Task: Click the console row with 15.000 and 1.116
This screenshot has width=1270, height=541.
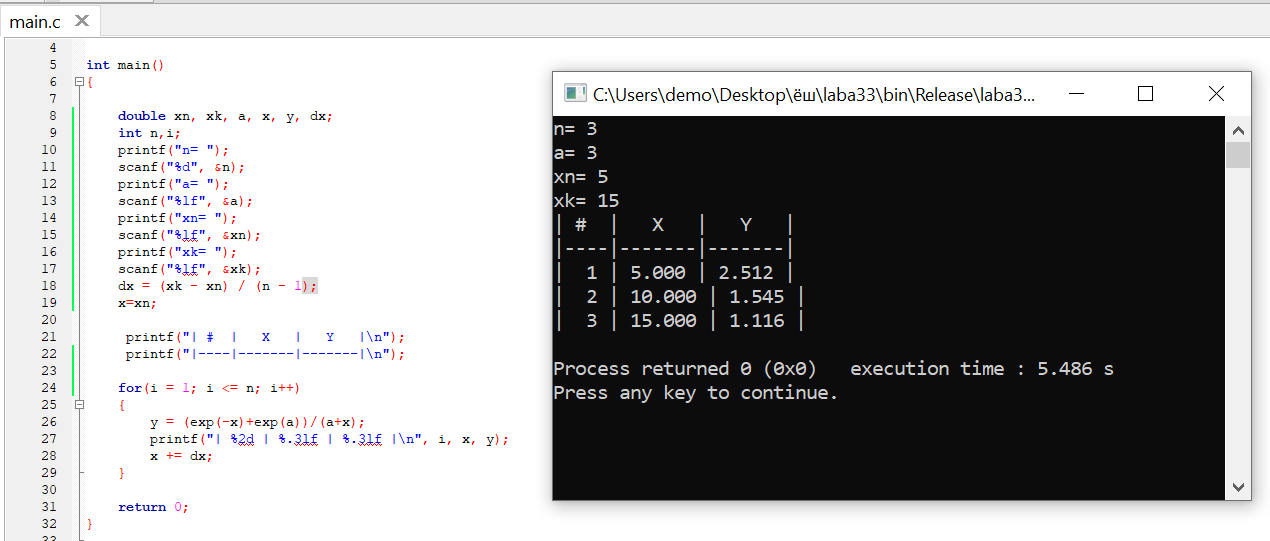Action: [679, 321]
